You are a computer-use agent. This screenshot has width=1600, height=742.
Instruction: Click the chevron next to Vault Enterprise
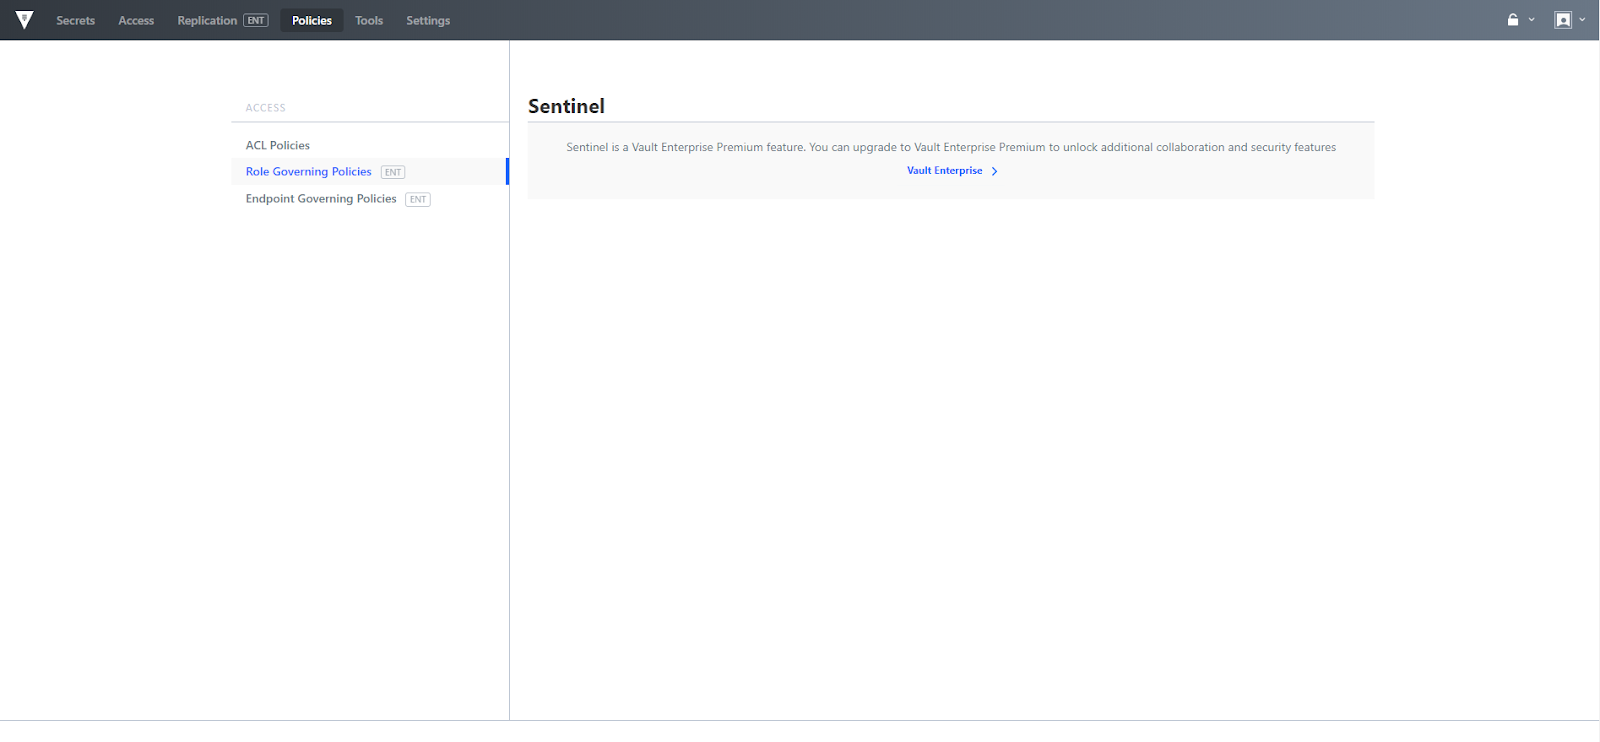point(994,171)
